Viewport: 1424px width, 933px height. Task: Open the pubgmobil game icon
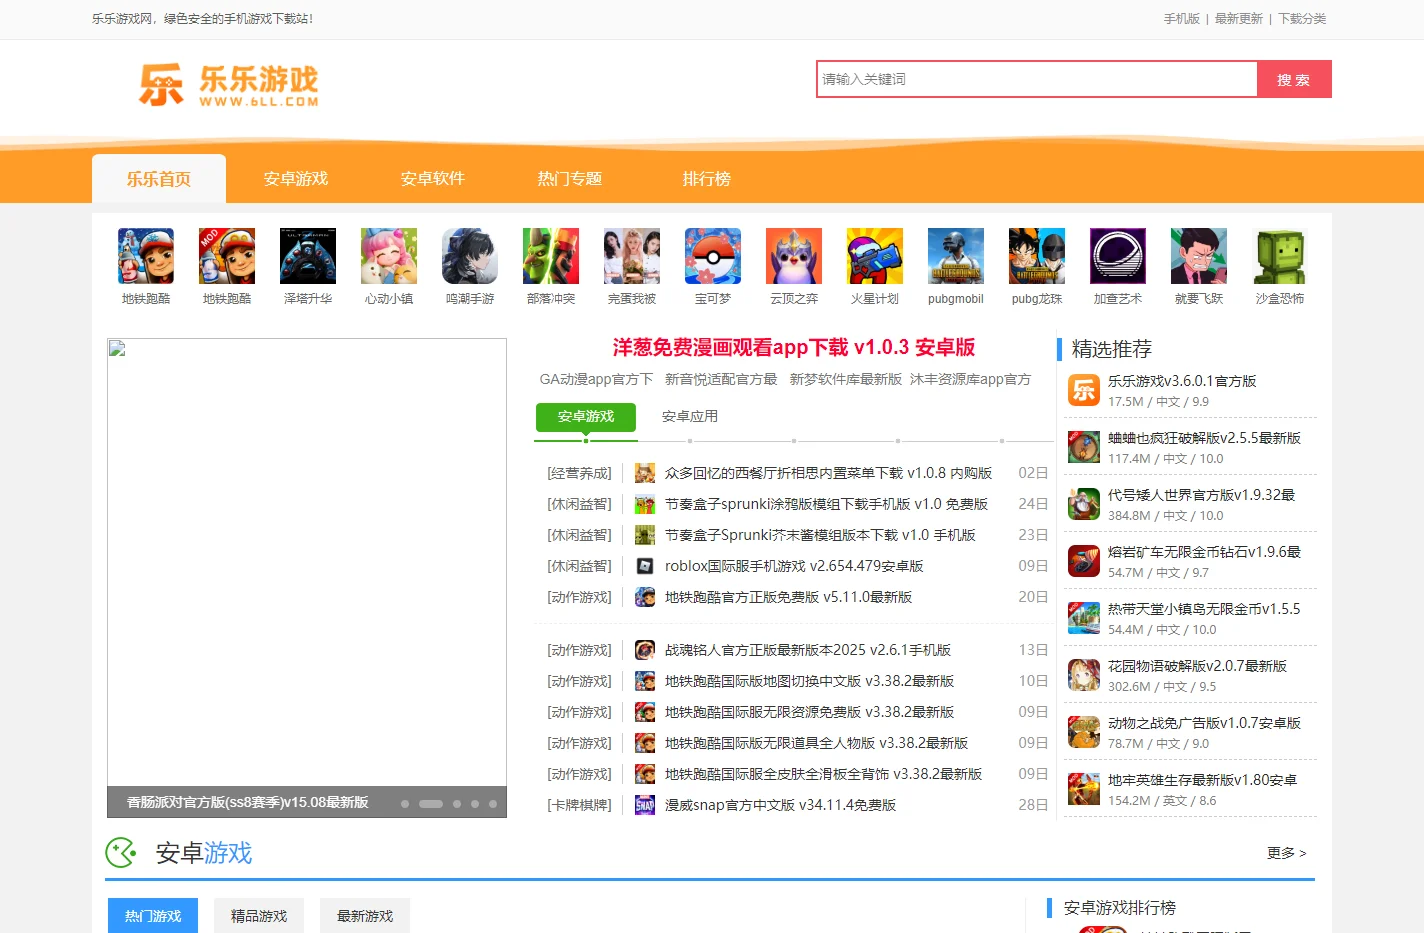tap(956, 256)
